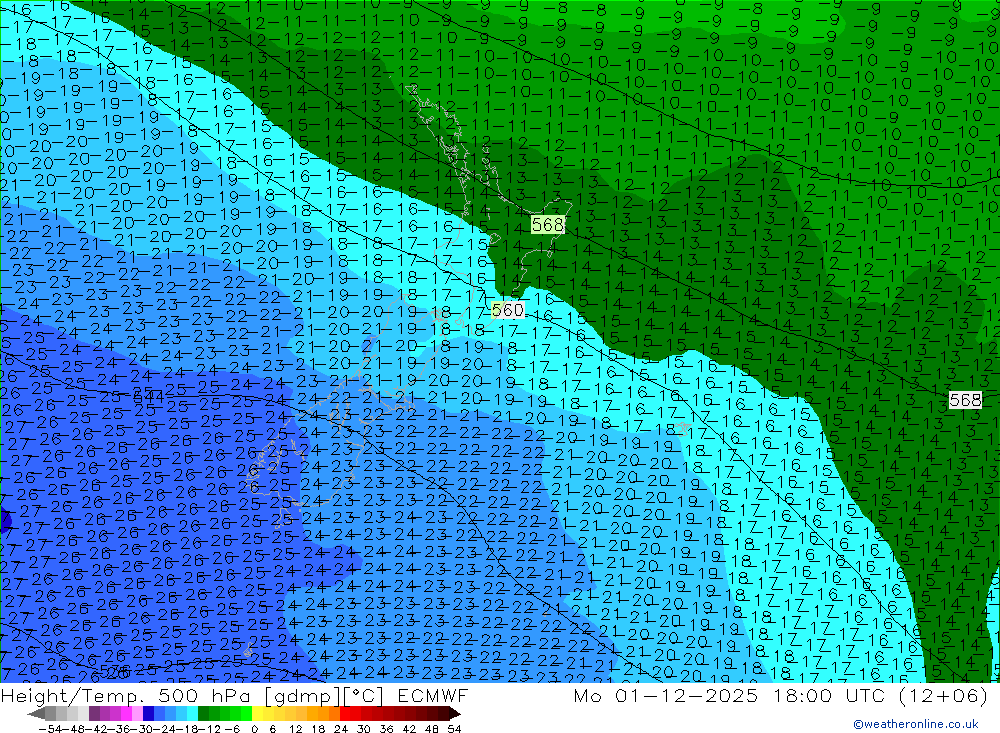Click the dark blue marker on left map edge
1000x733 pixels.
click(4, 520)
